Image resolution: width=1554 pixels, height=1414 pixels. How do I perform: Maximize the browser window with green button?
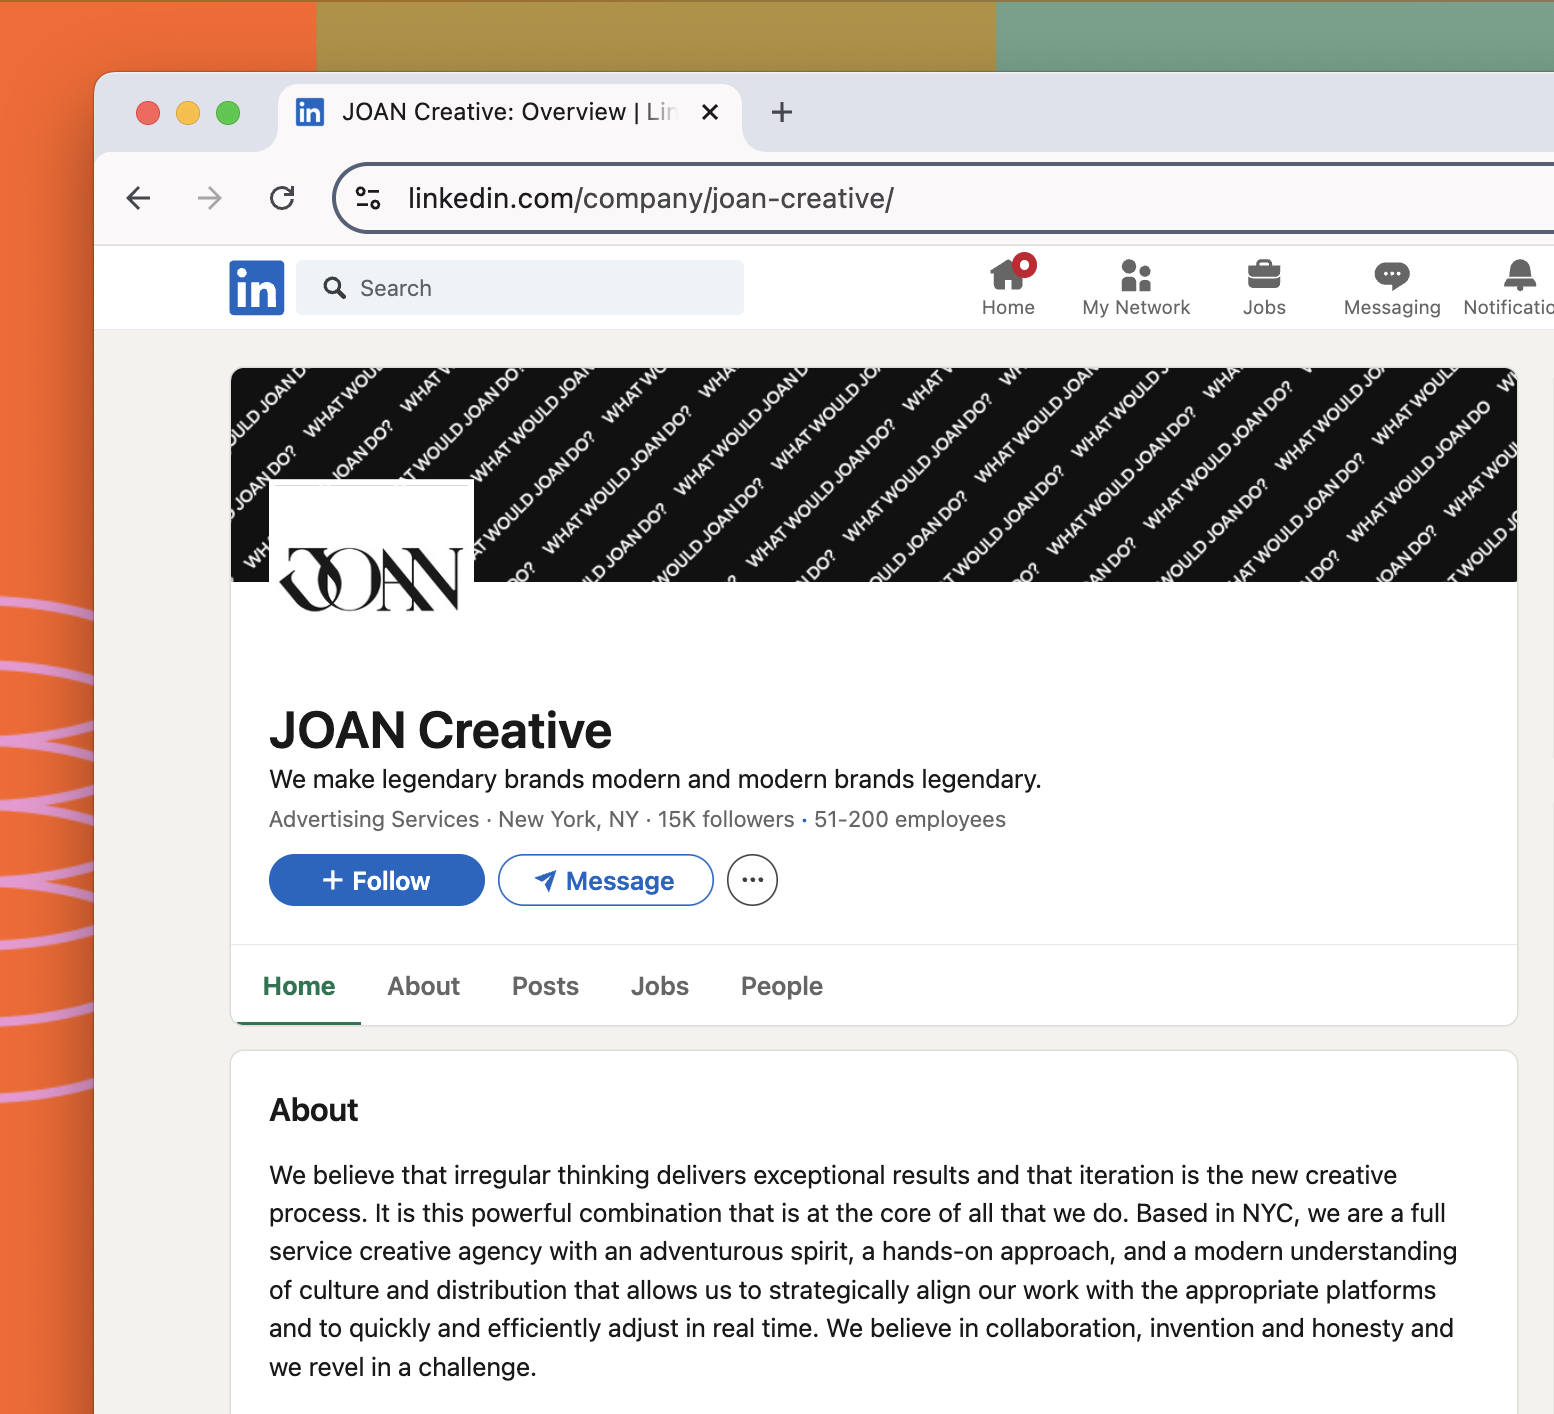(x=228, y=113)
